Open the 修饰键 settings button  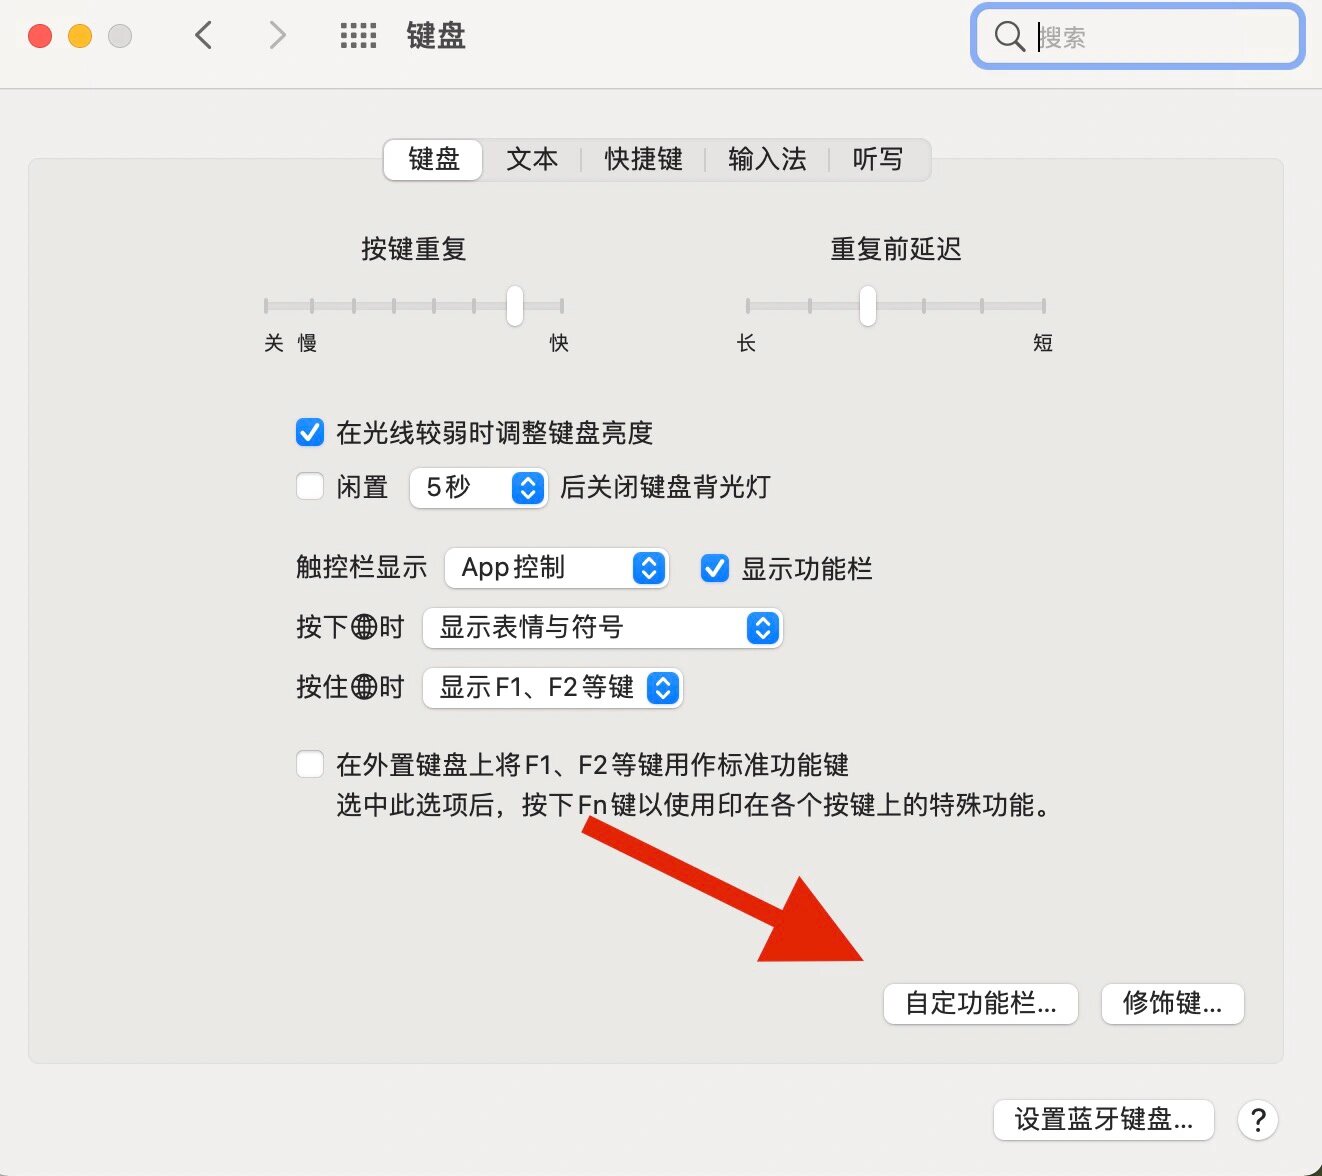(1171, 1004)
